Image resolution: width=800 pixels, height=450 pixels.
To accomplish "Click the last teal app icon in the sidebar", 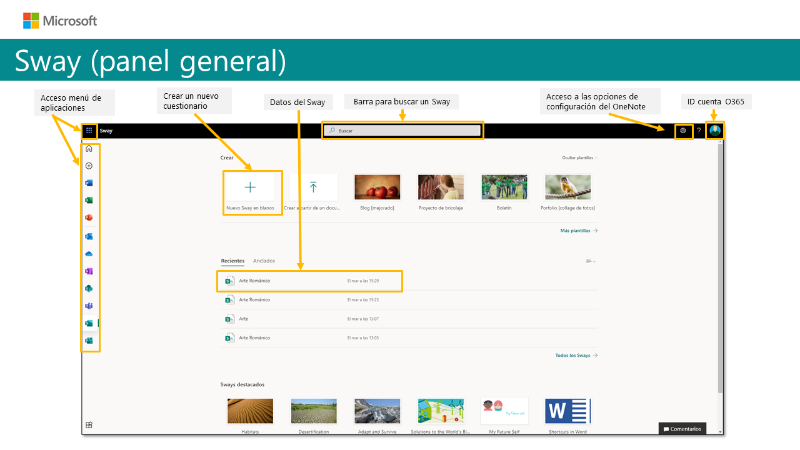I will [89, 340].
